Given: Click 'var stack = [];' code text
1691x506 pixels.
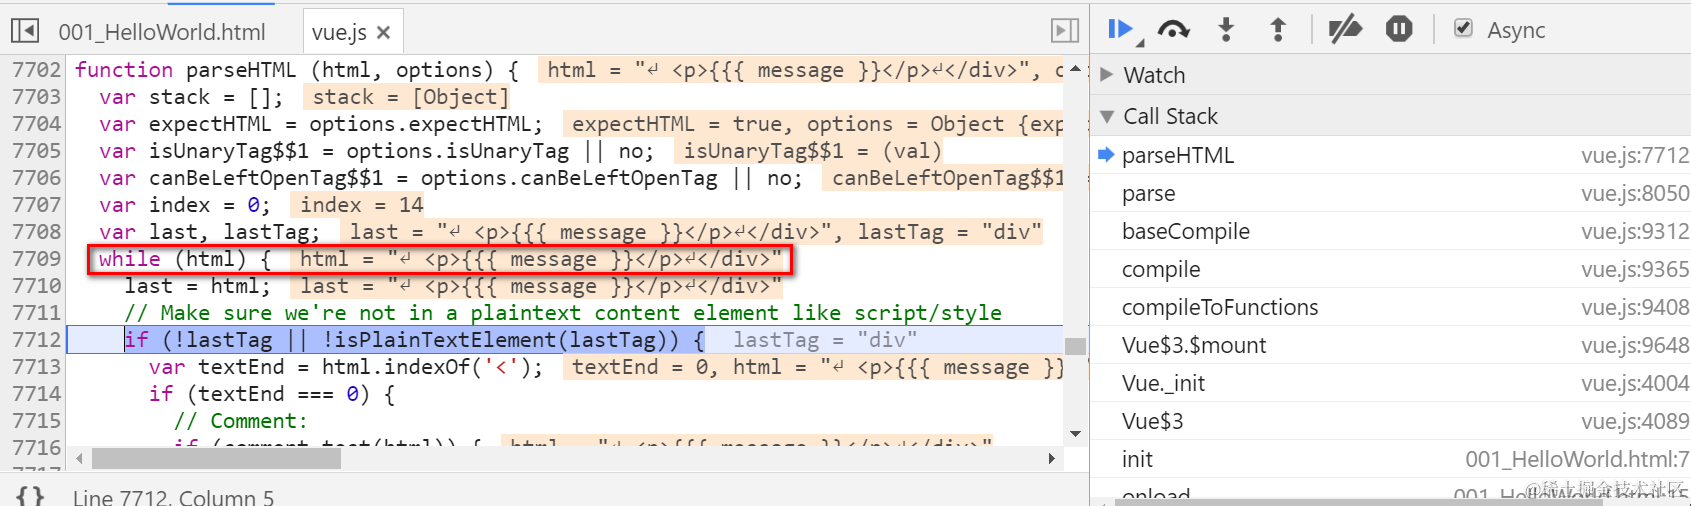Looking at the screenshot, I should 191,97.
